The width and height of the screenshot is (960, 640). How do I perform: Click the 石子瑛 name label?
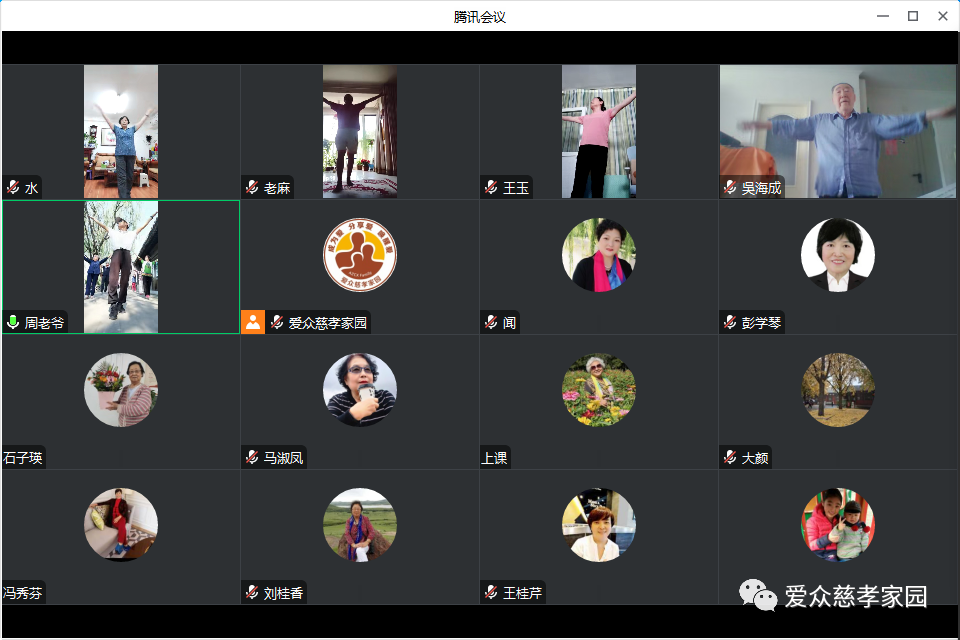(23, 458)
